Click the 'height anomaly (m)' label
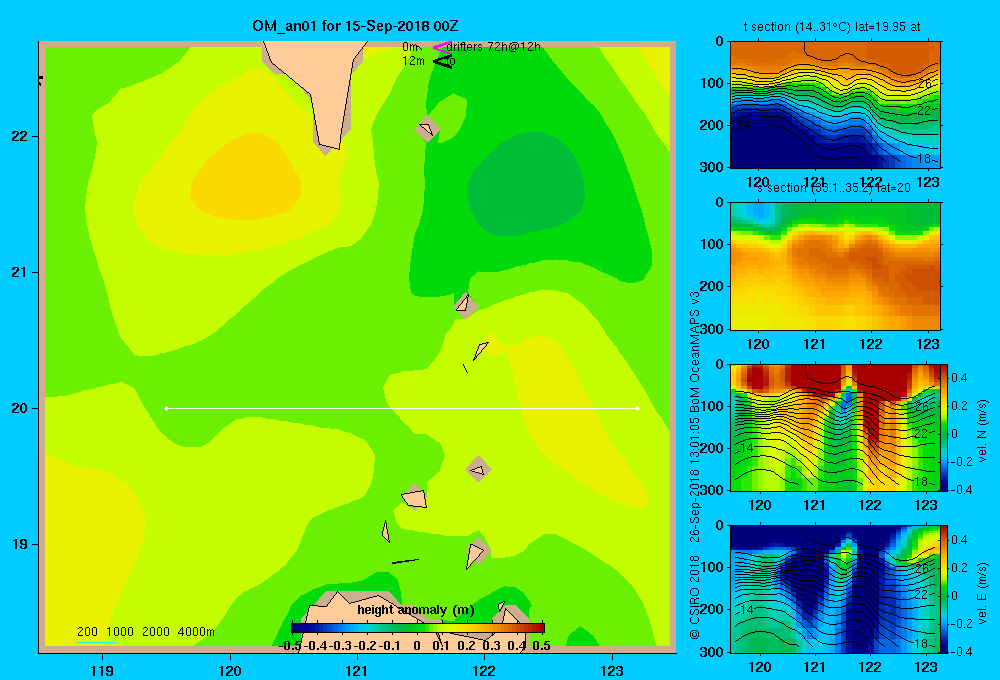The image size is (1000, 680). [416, 610]
